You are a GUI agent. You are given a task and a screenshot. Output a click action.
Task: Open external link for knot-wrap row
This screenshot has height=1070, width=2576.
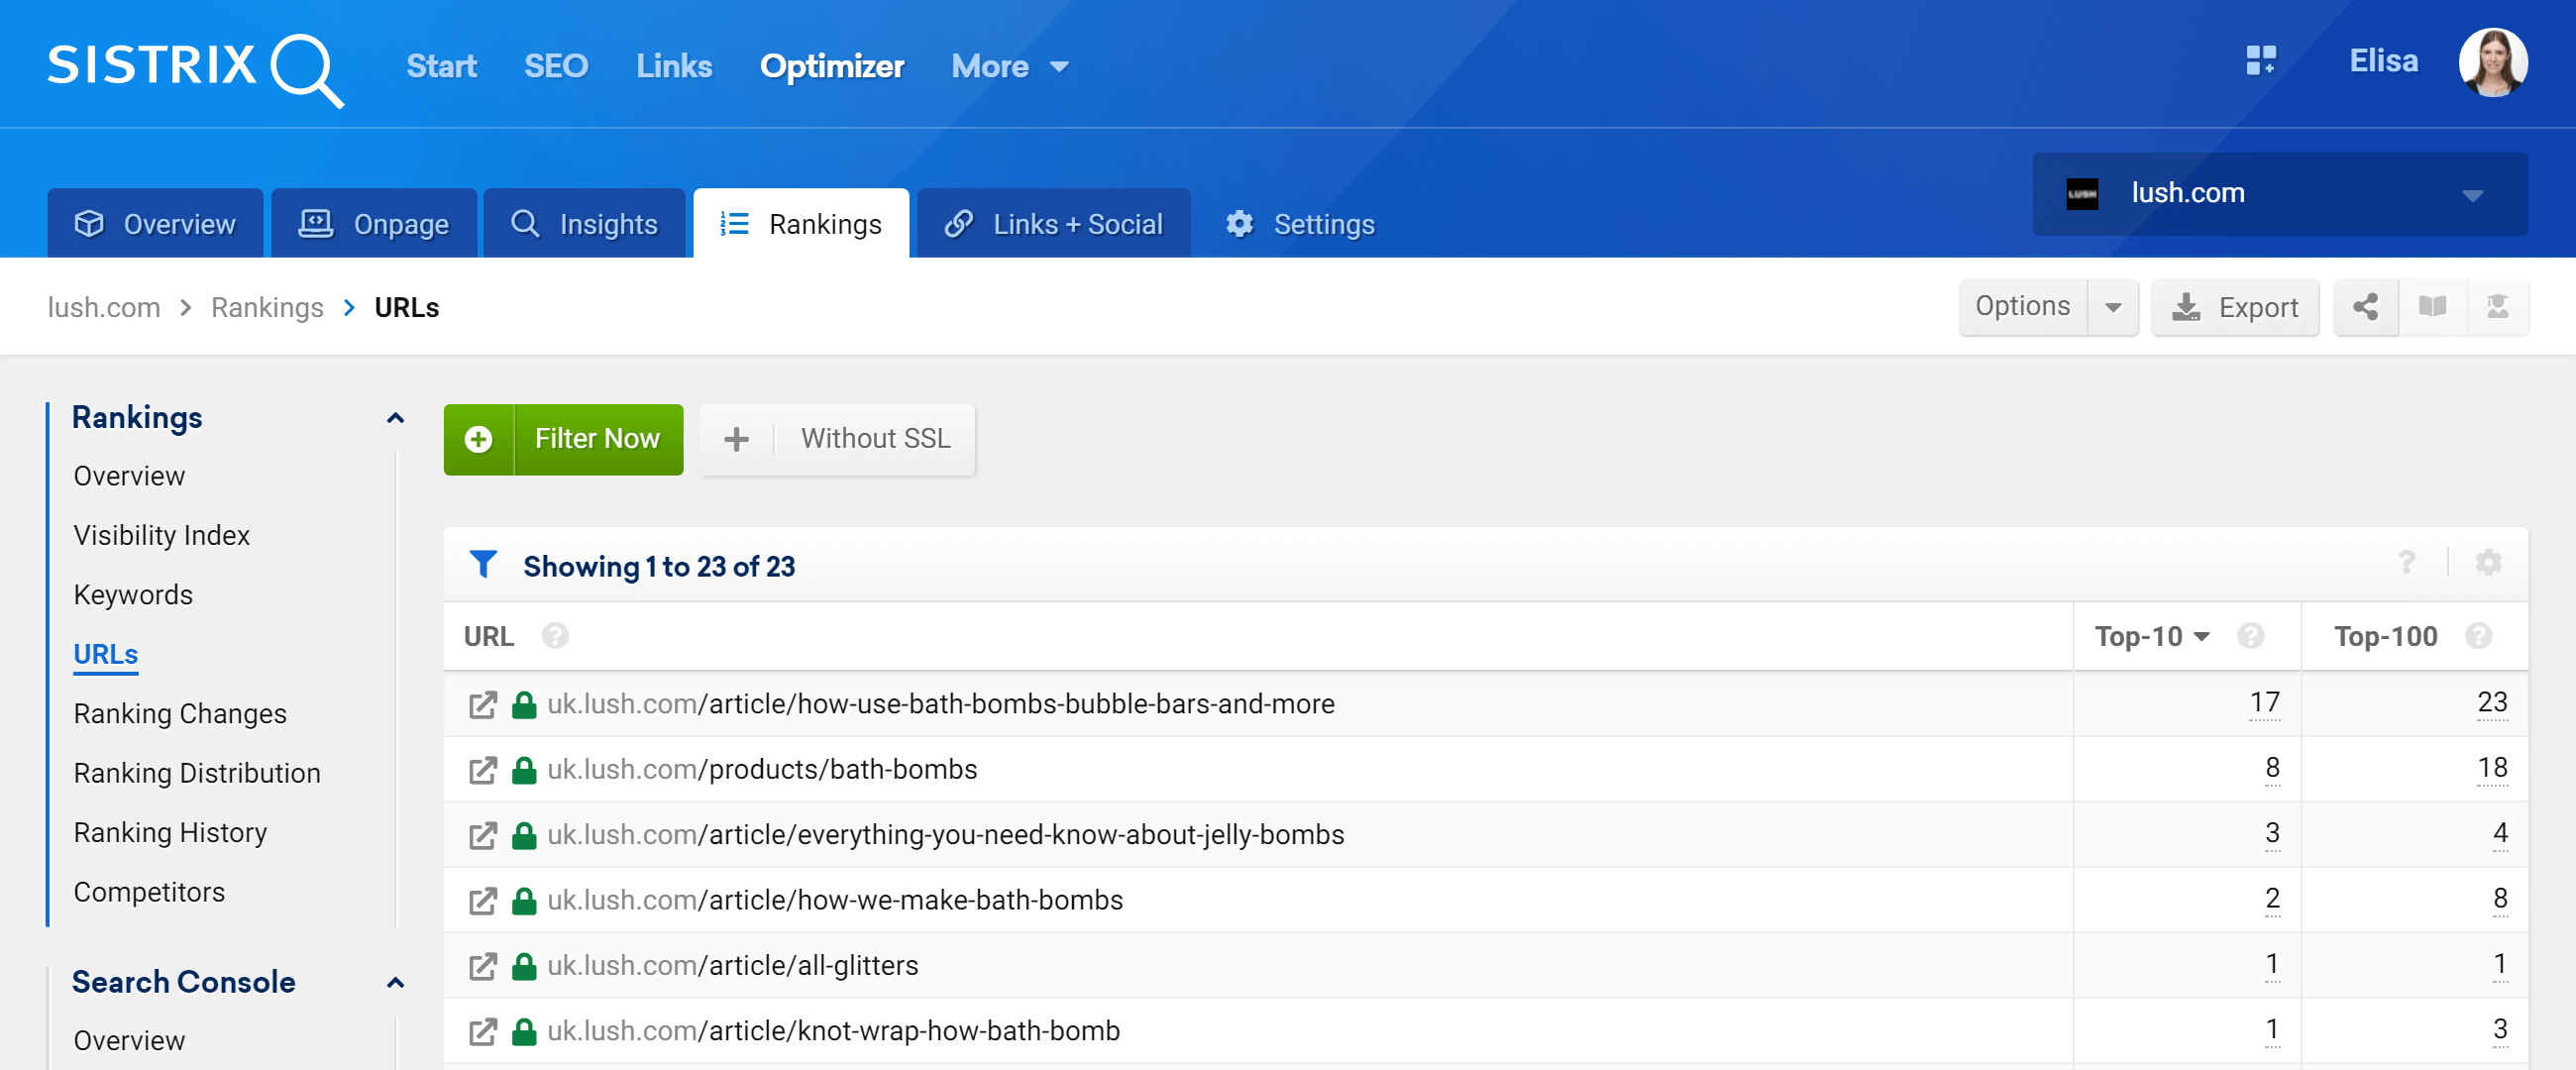483,1032
